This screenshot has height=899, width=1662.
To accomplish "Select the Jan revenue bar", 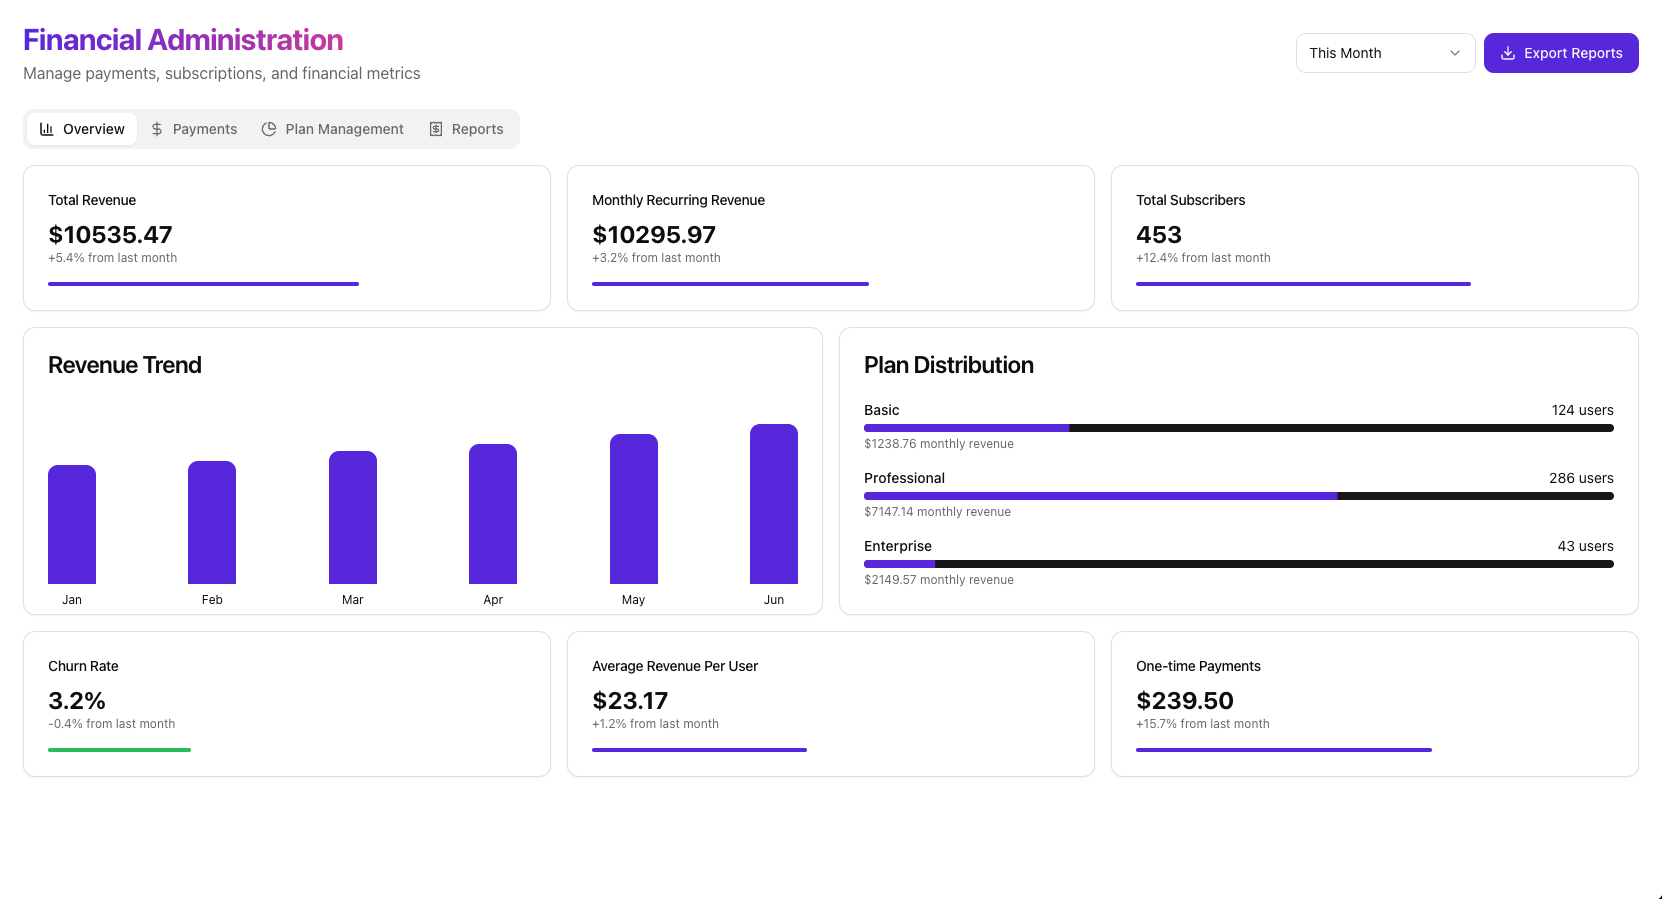I will click(72, 524).
